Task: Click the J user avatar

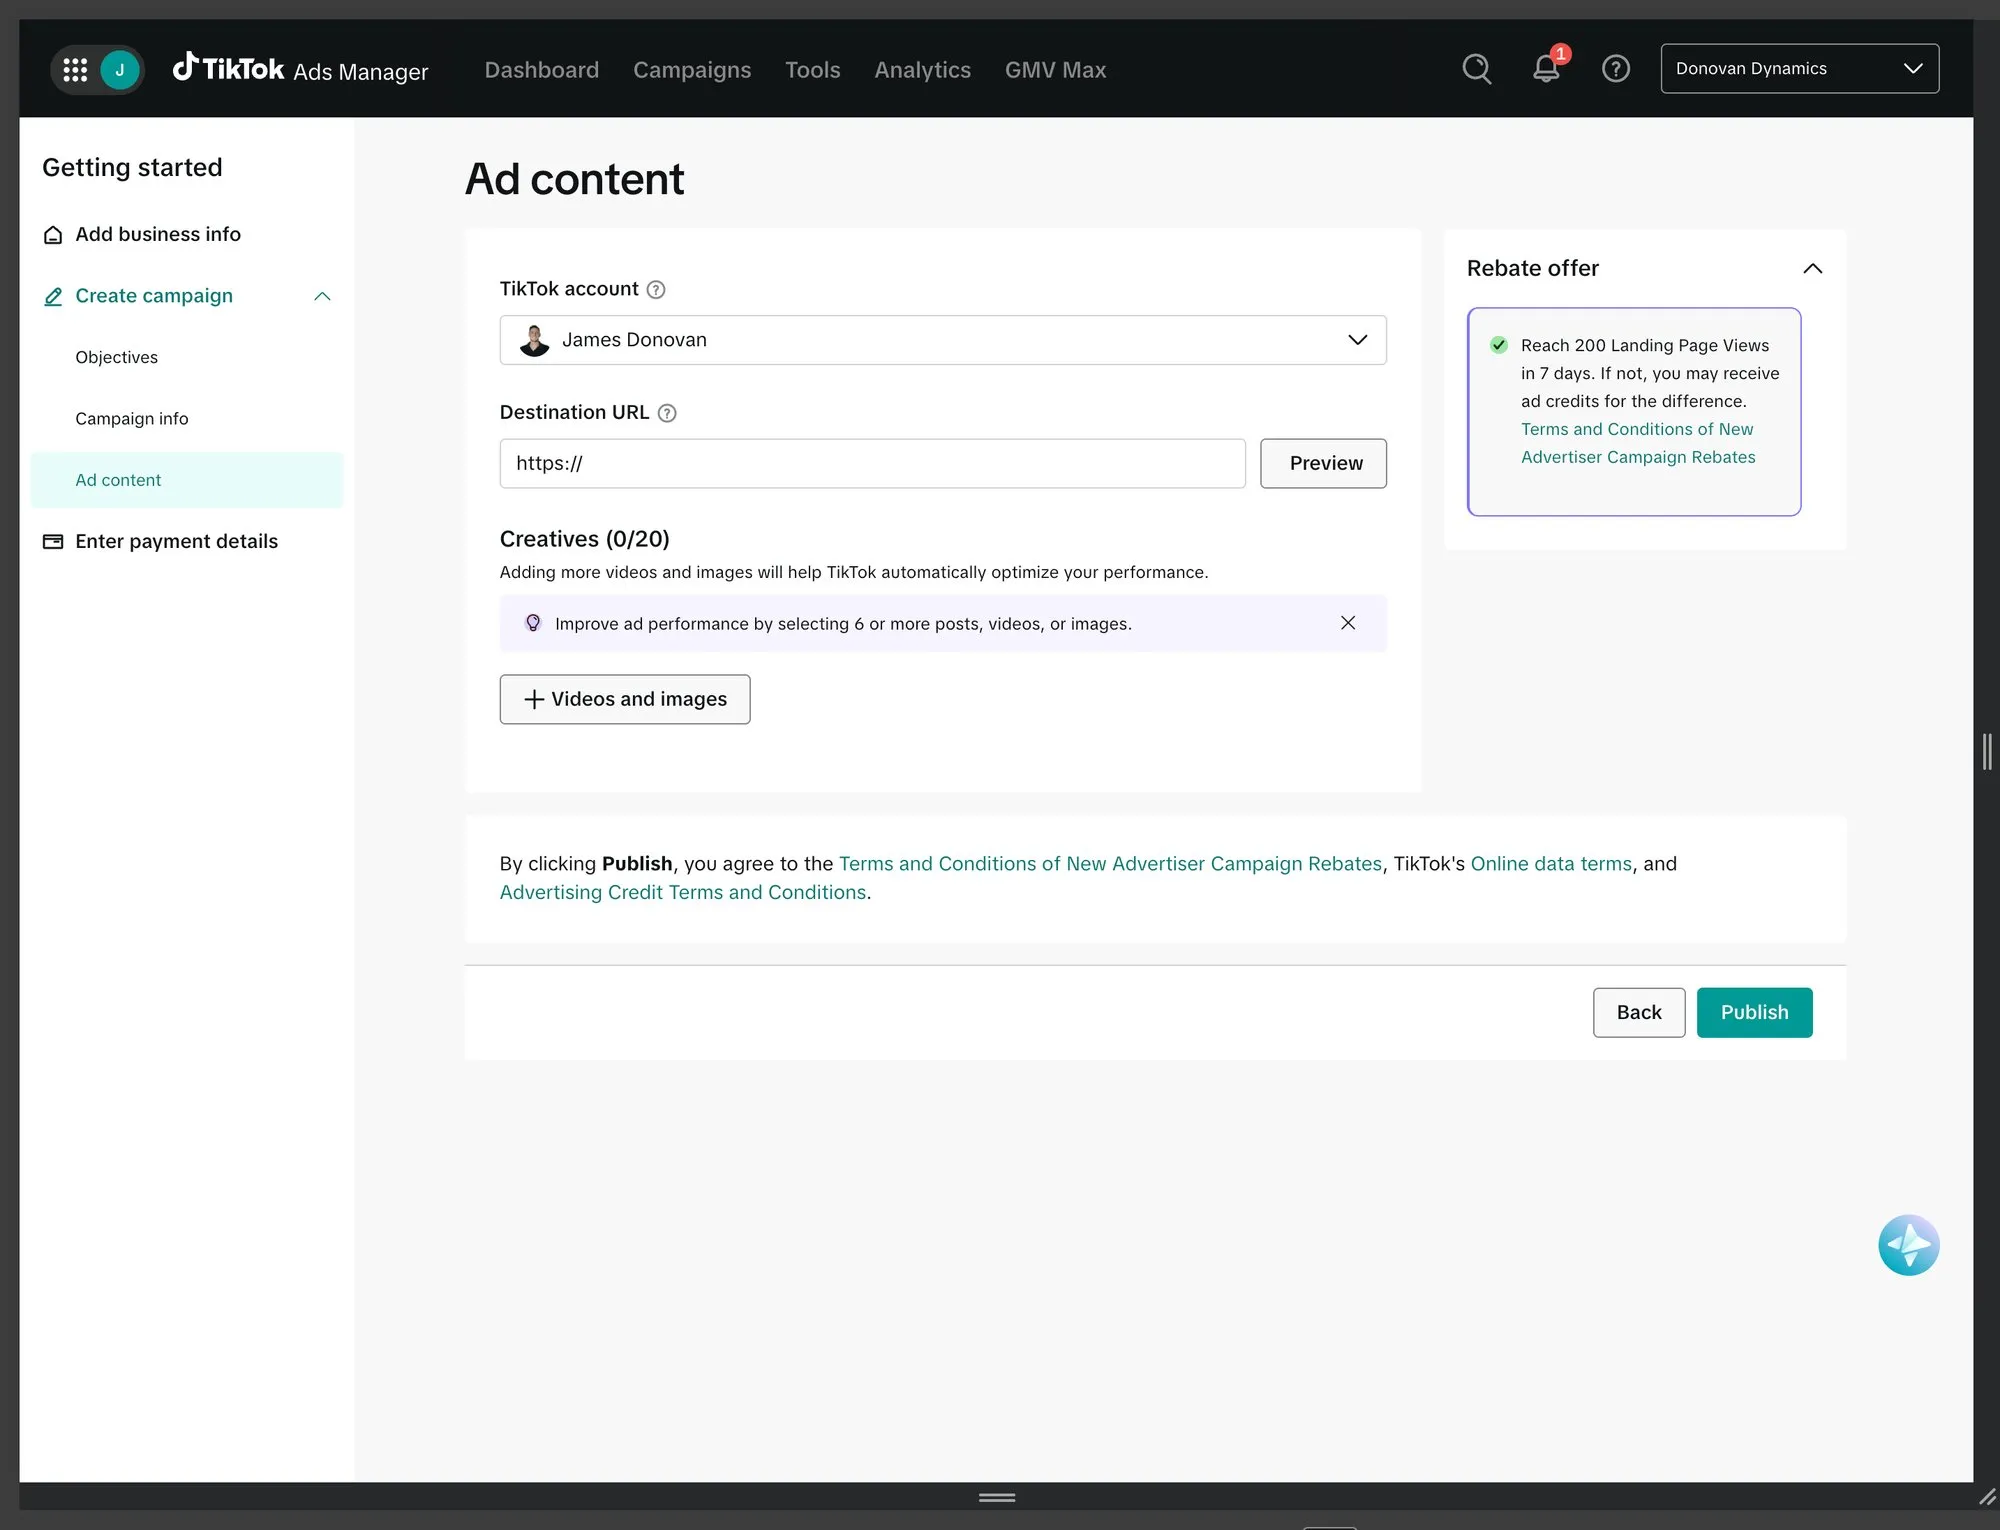Action: point(120,70)
